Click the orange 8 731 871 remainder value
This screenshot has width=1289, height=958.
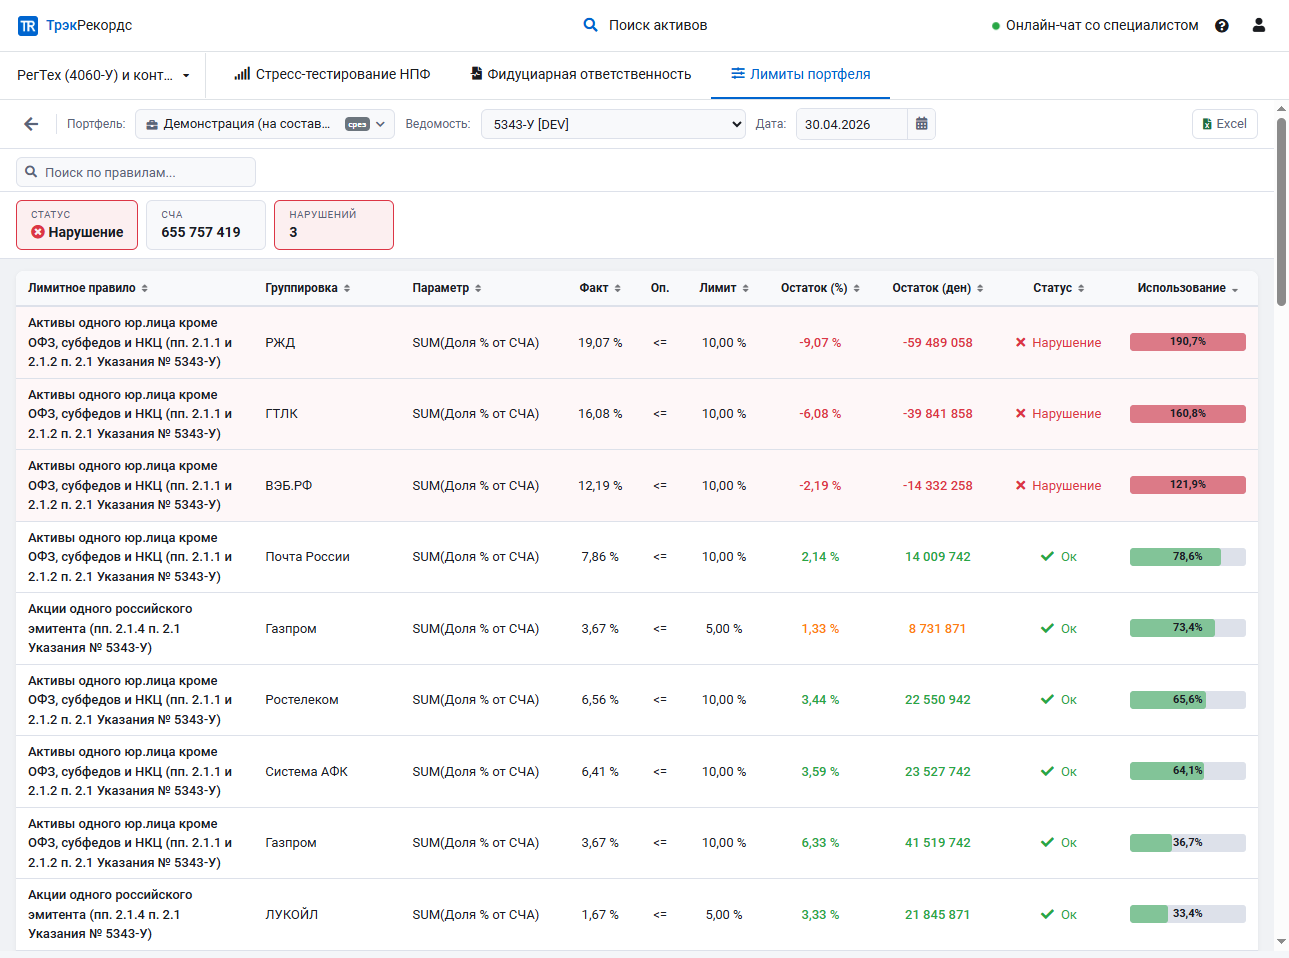coord(938,629)
